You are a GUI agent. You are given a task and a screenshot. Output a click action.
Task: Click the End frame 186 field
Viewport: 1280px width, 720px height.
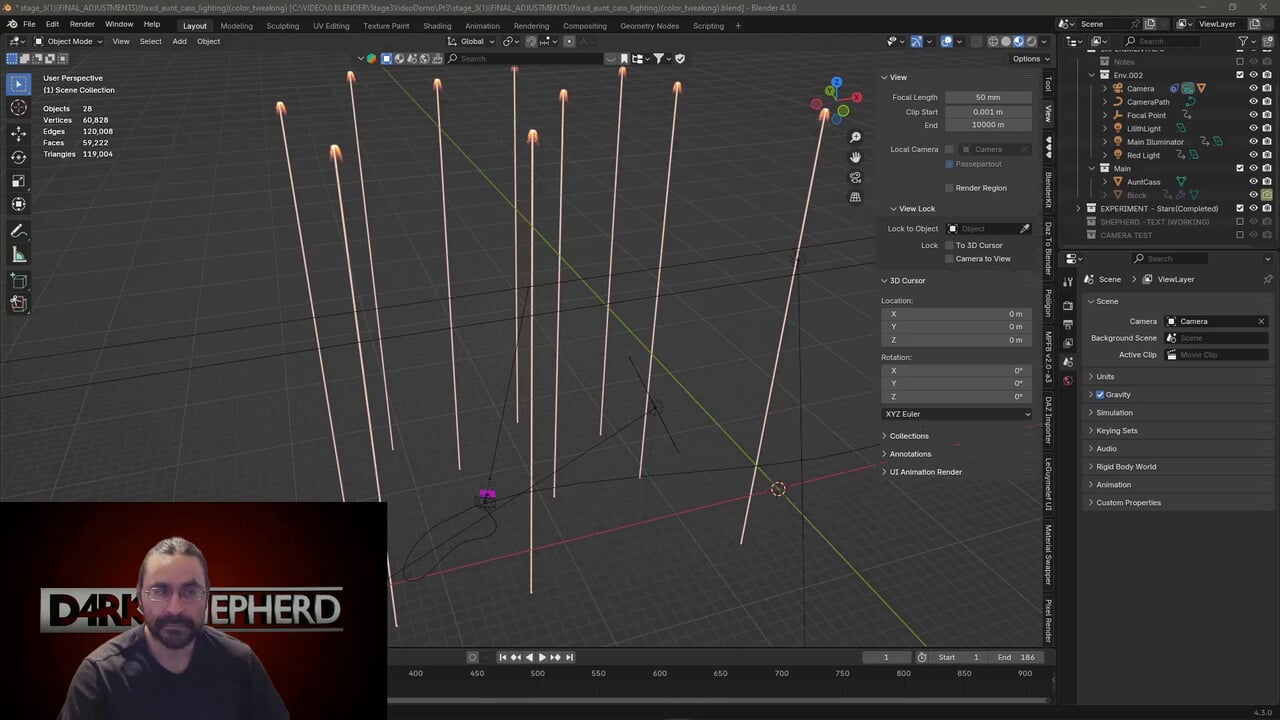click(1015, 657)
